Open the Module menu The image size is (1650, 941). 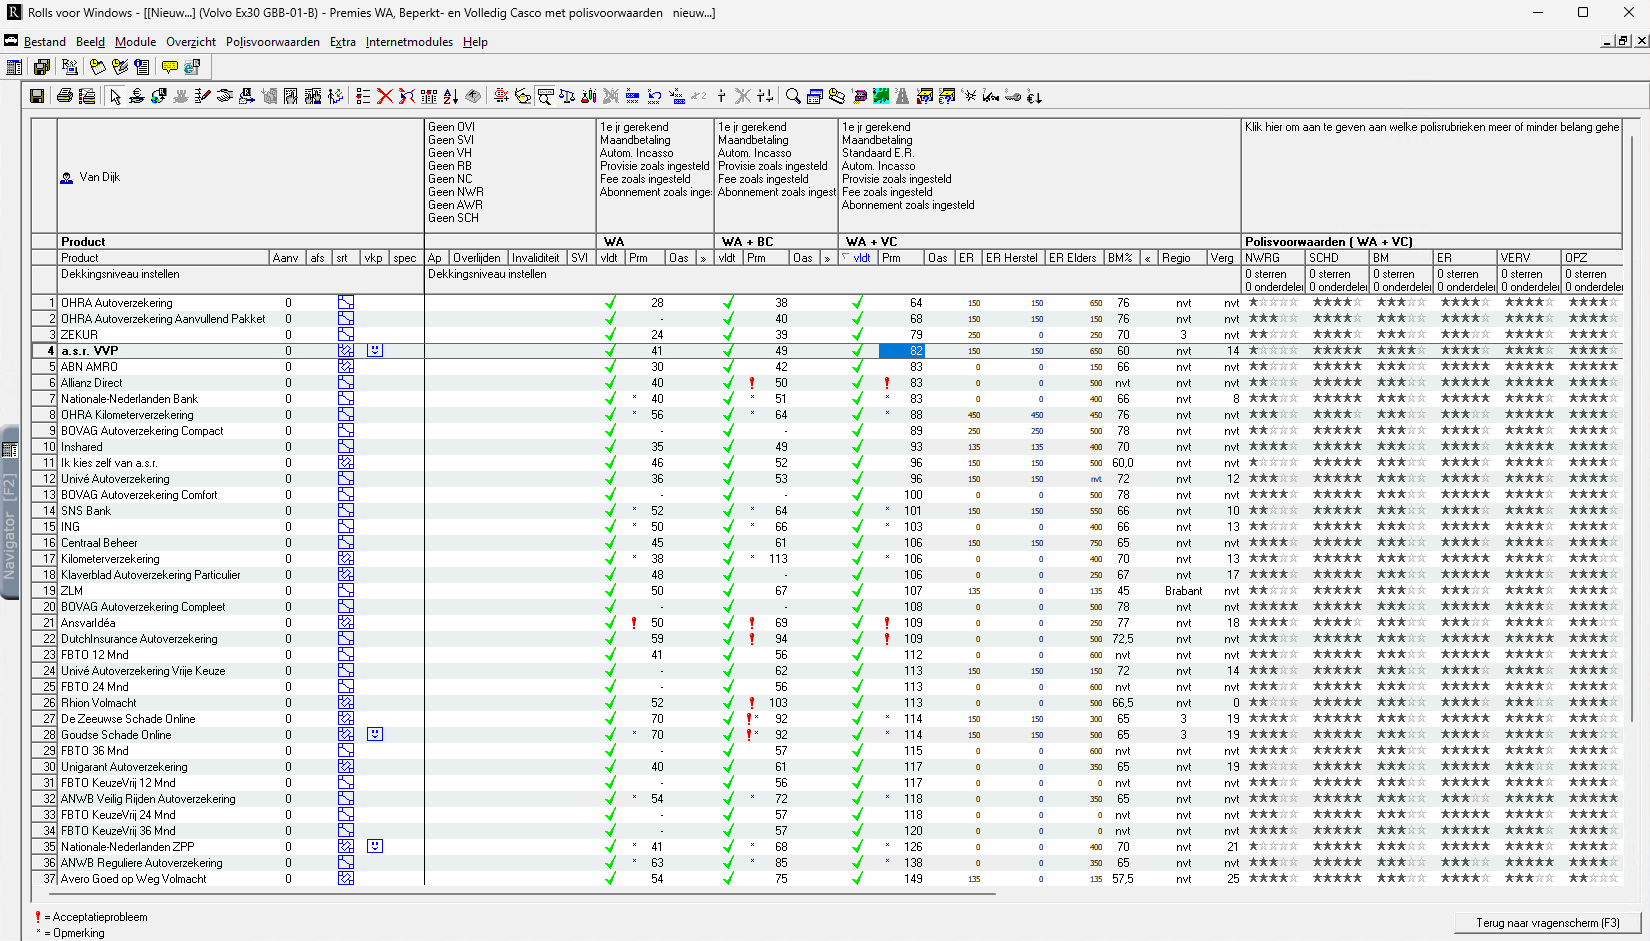[135, 42]
